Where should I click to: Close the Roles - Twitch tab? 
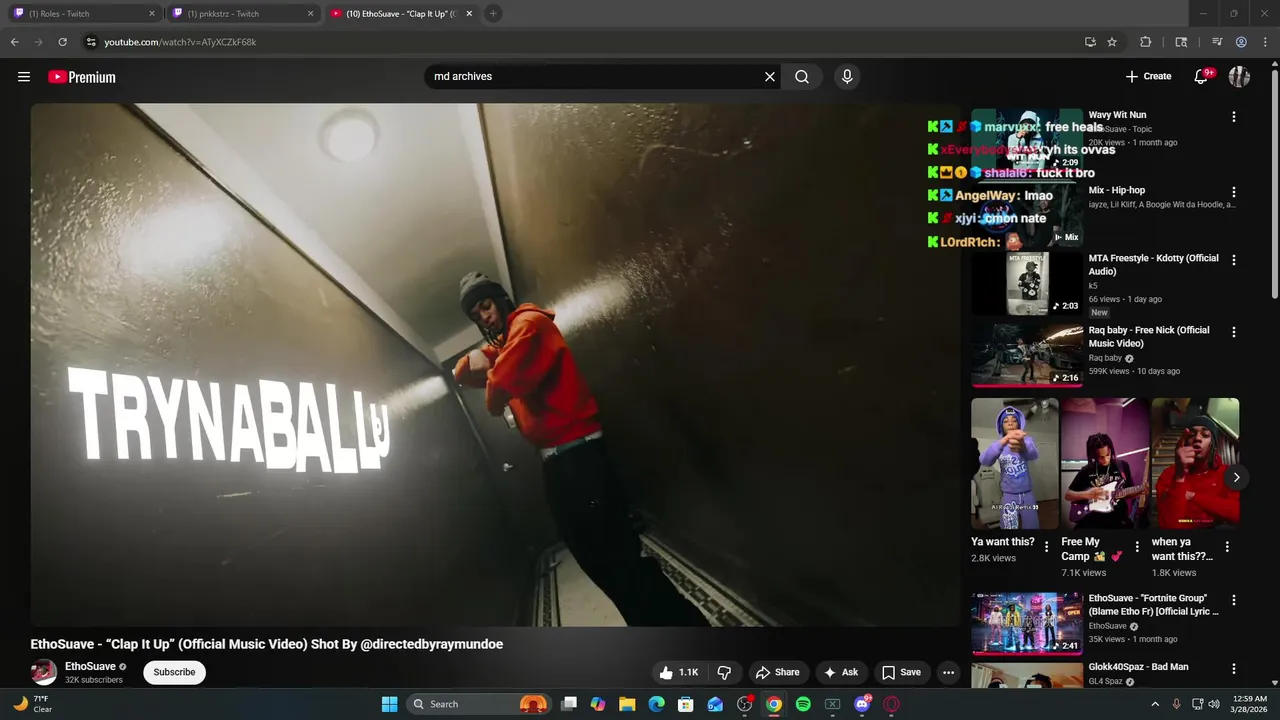click(152, 14)
